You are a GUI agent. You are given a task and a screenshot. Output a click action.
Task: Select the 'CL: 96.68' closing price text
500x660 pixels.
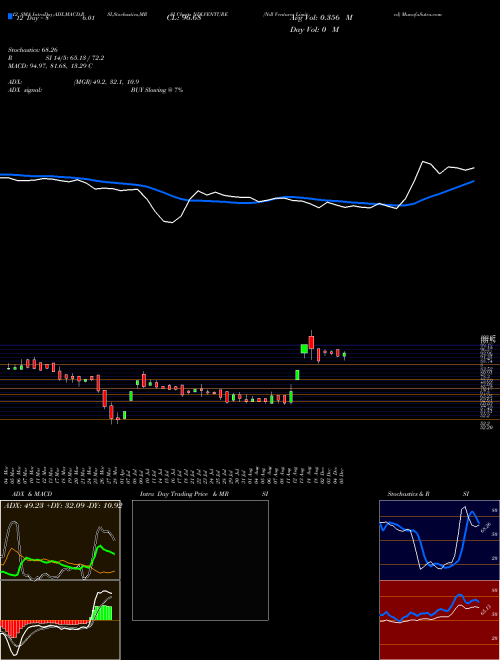(185, 18)
